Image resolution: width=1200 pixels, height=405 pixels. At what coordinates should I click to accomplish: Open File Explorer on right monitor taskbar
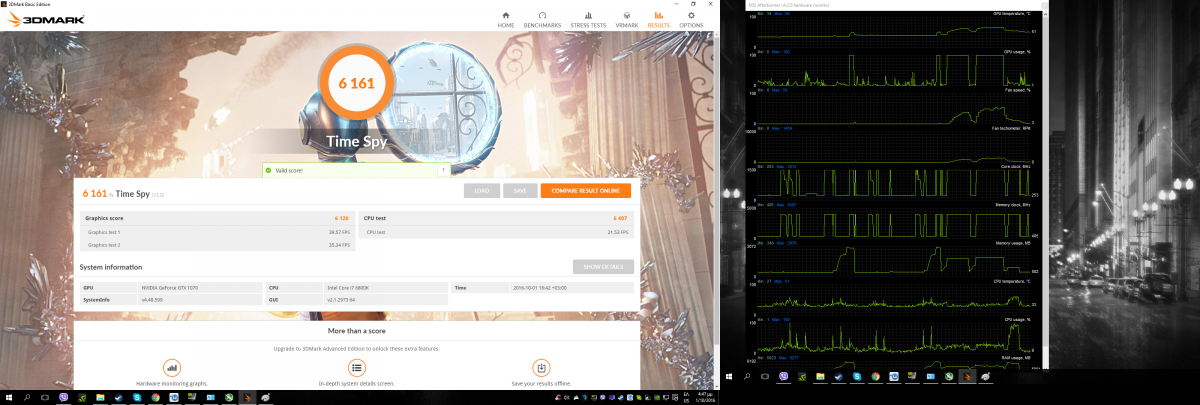point(820,377)
